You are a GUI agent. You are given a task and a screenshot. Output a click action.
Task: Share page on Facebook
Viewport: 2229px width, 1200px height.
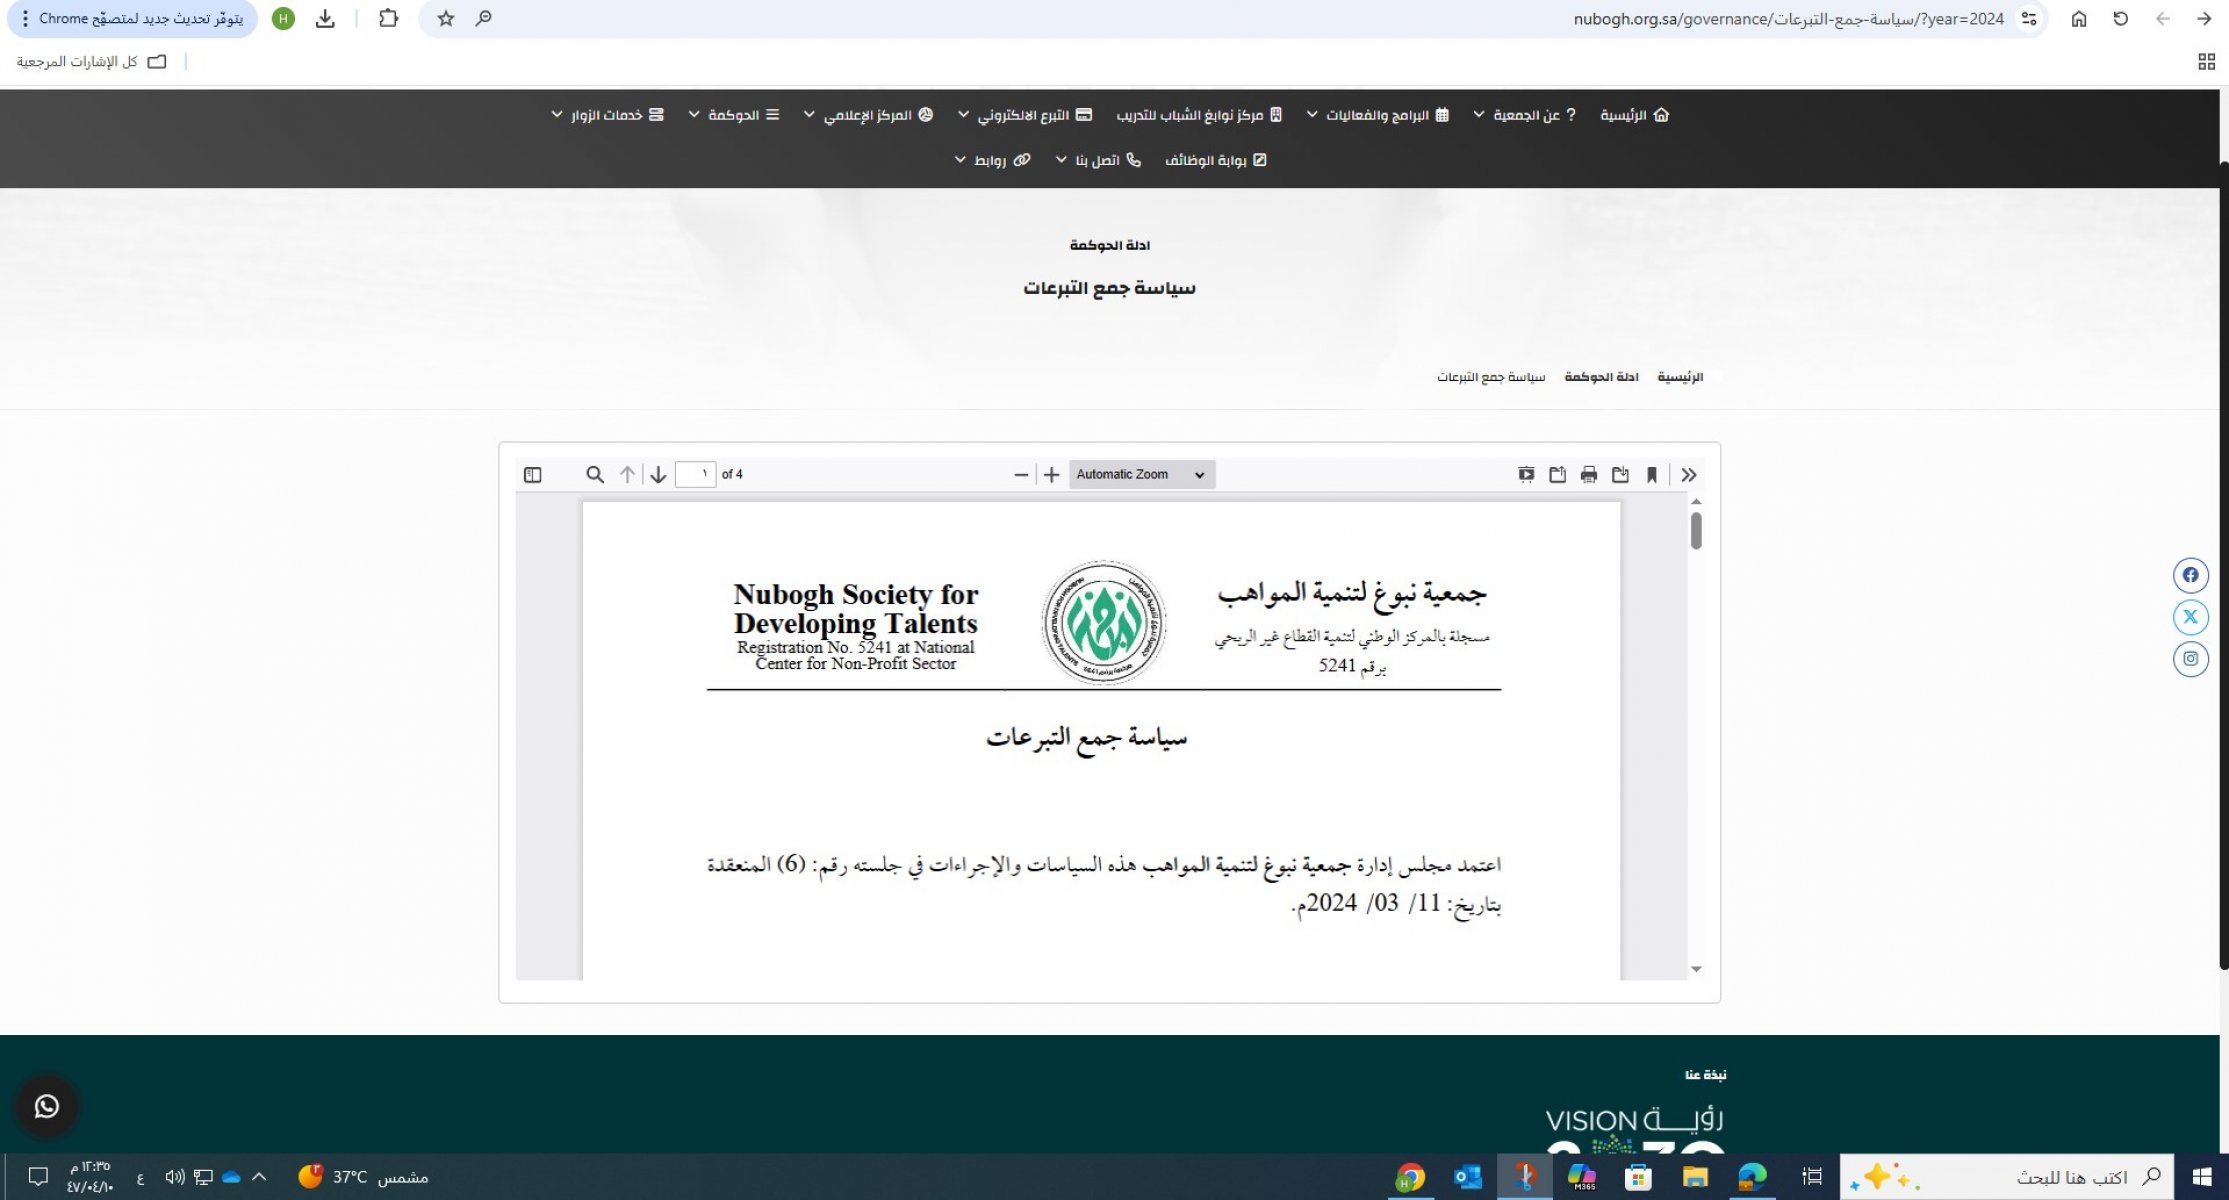[x=2190, y=575]
